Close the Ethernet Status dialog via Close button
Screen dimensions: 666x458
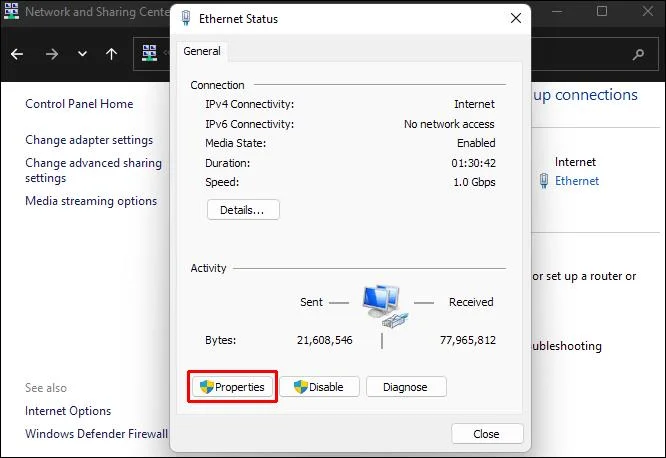(x=487, y=434)
